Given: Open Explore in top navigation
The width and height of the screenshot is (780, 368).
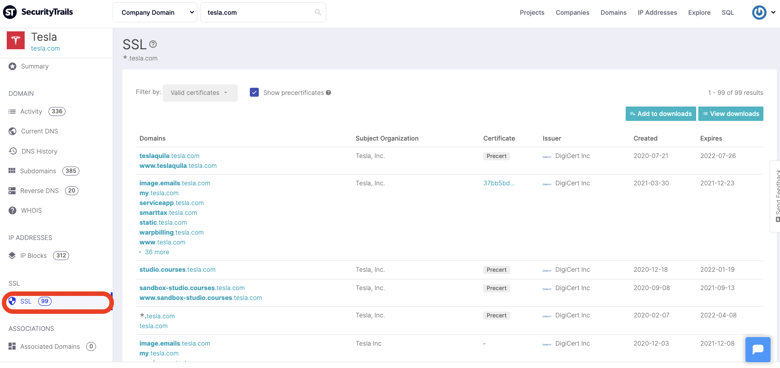Looking at the screenshot, I should [699, 12].
